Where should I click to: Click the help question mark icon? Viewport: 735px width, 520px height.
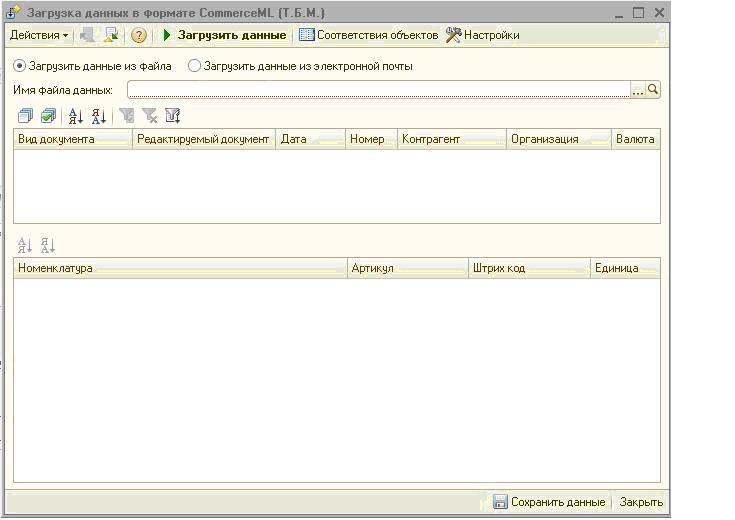pyautogui.click(x=139, y=35)
